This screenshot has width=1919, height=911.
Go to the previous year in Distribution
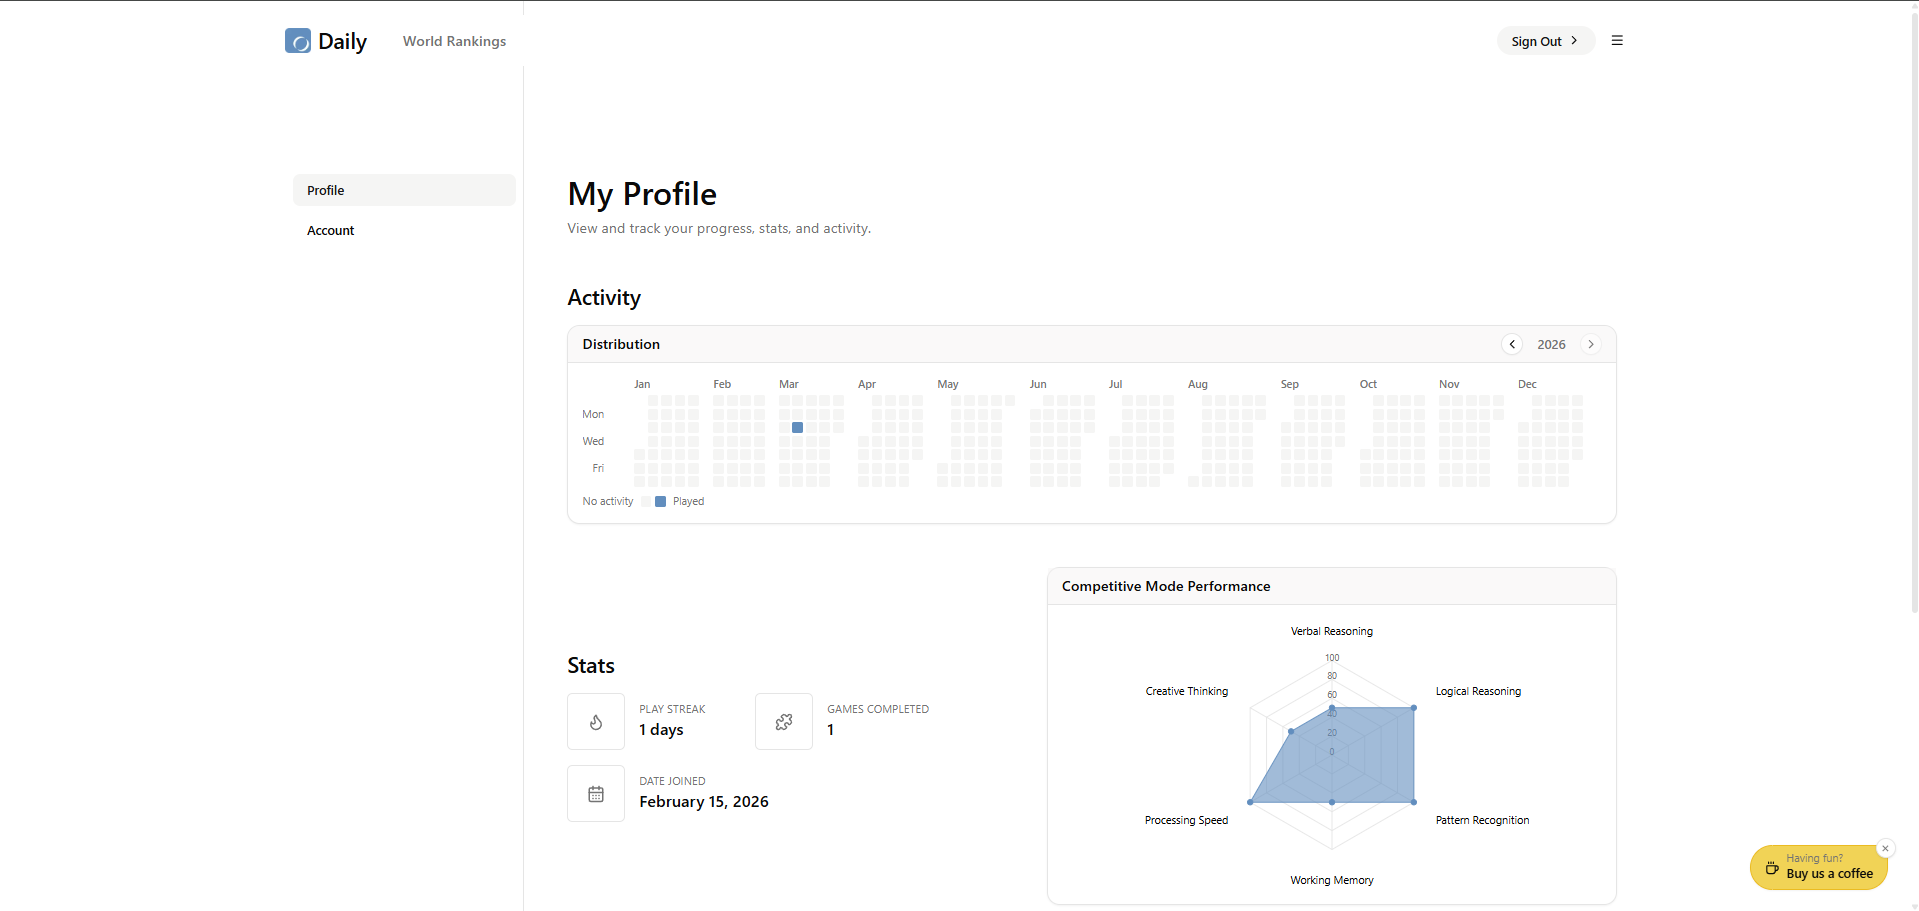(x=1511, y=344)
